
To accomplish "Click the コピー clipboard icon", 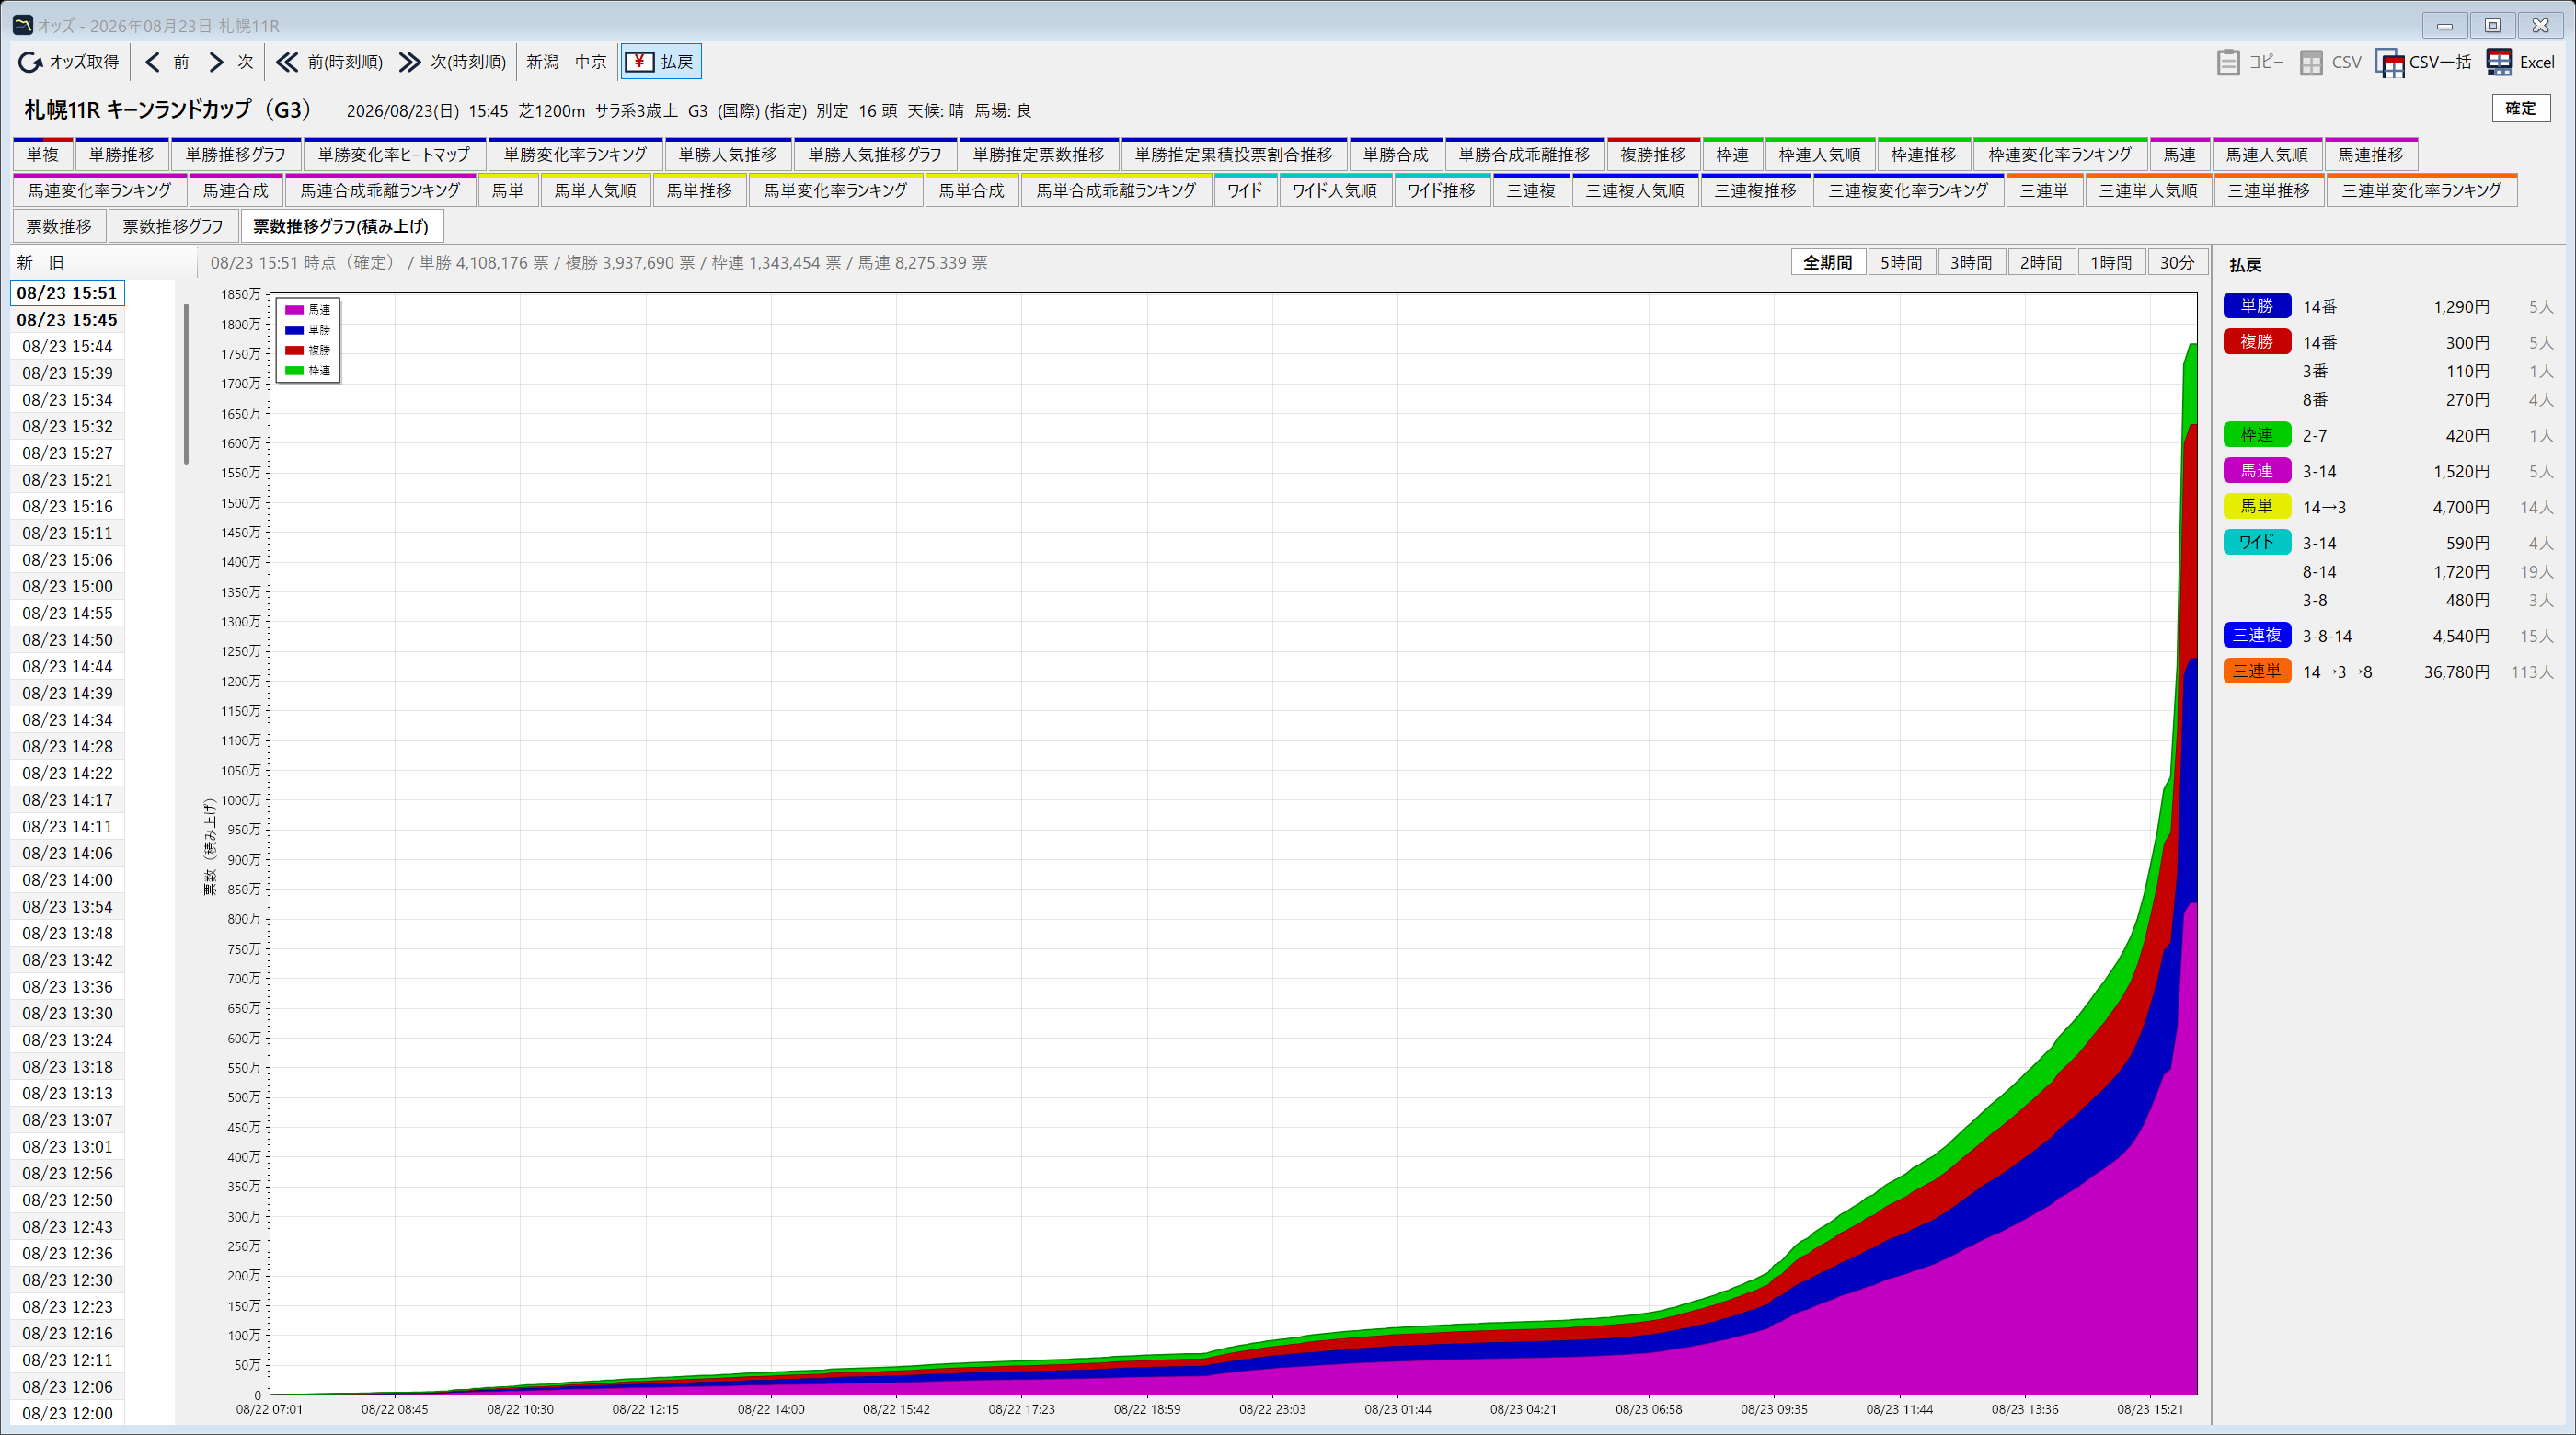I will pyautogui.click(x=2228, y=62).
